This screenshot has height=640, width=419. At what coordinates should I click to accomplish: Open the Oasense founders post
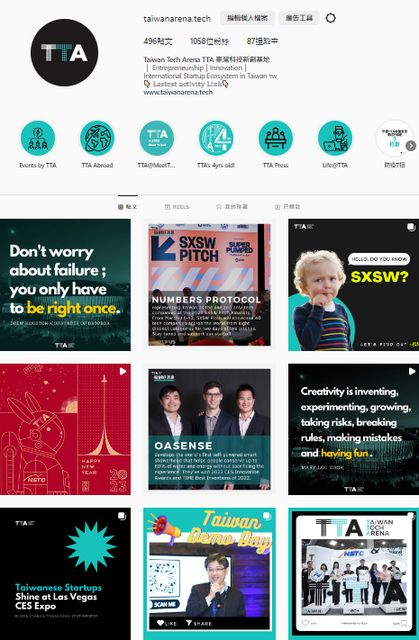(x=209, y=429)
